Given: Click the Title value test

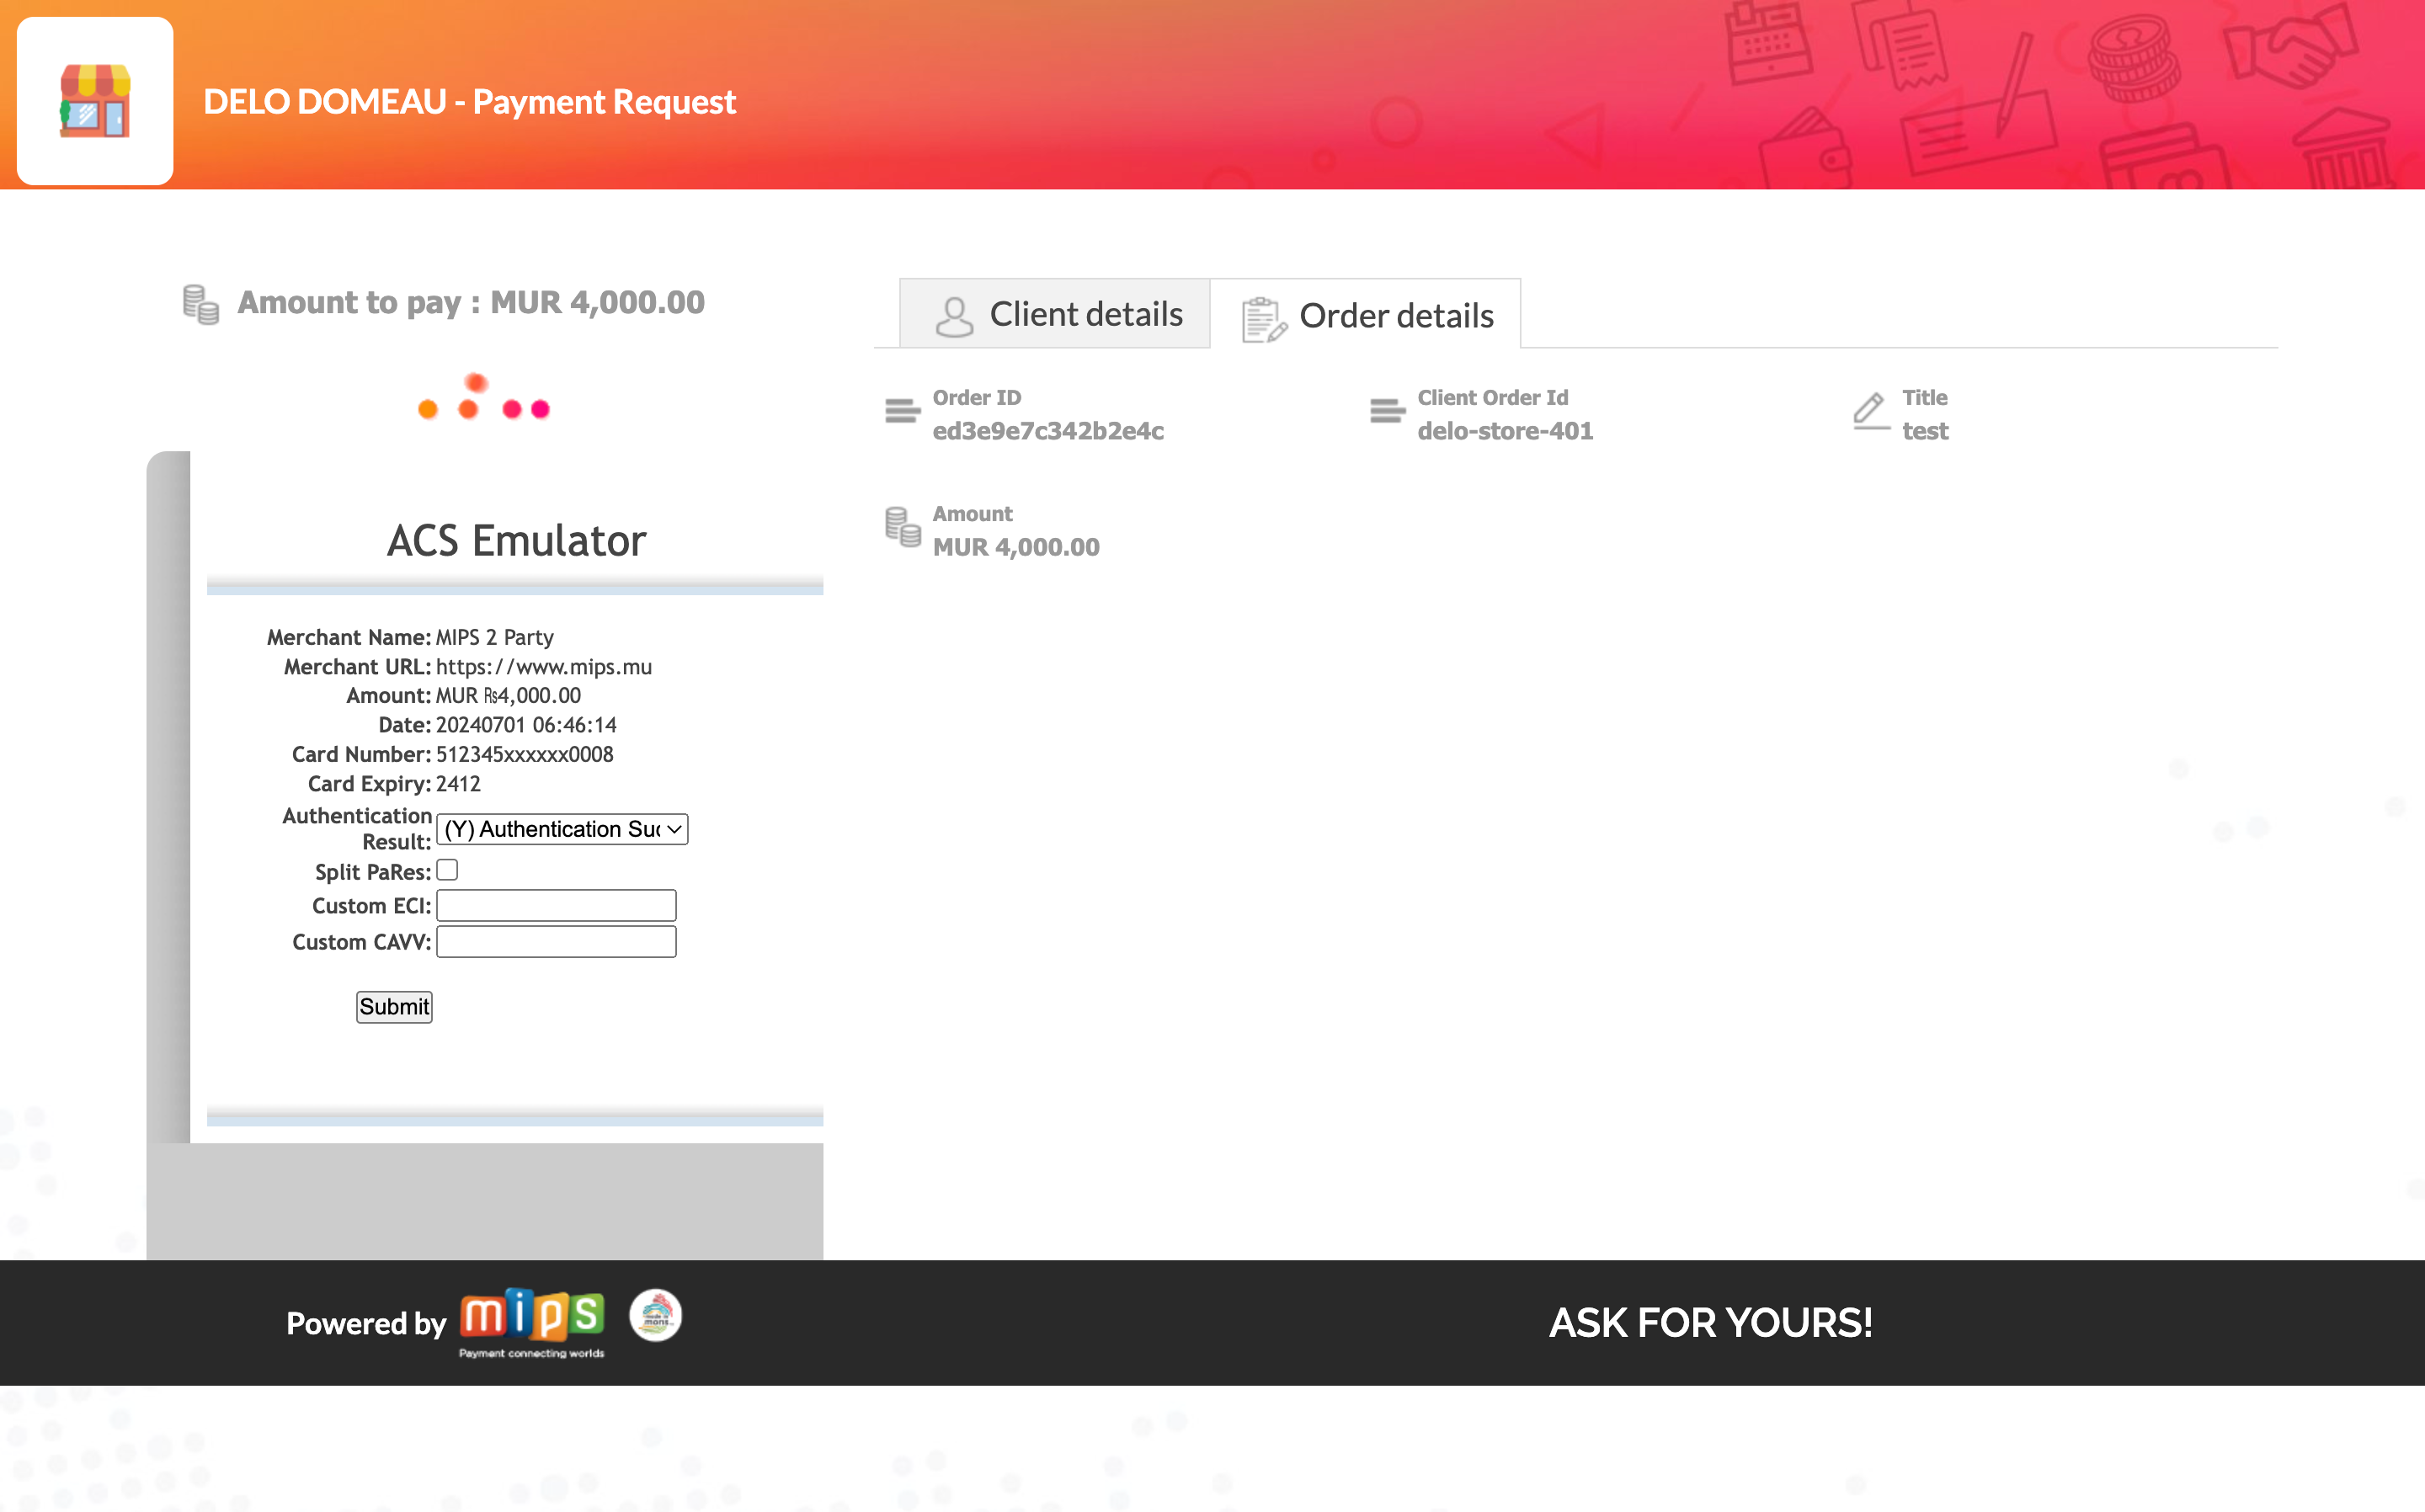Looking at the screenshot, I should [x=1925, y=431].
